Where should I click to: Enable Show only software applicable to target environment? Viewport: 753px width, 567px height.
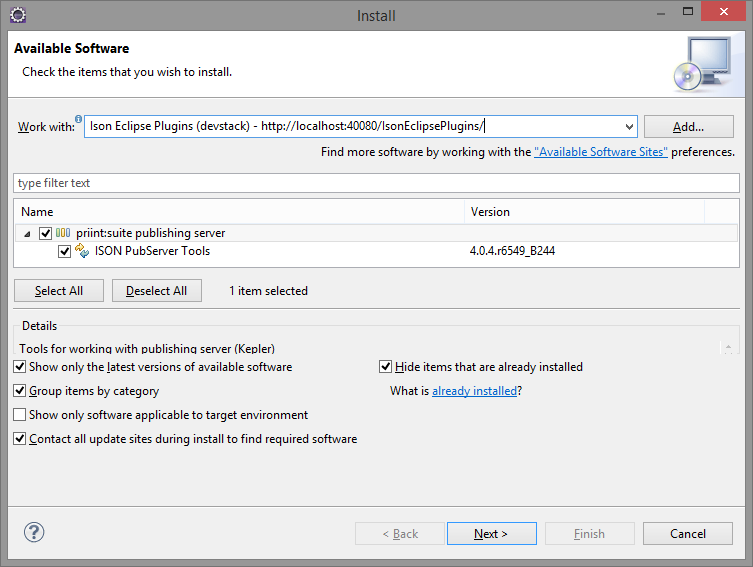(x=20, y=415)
